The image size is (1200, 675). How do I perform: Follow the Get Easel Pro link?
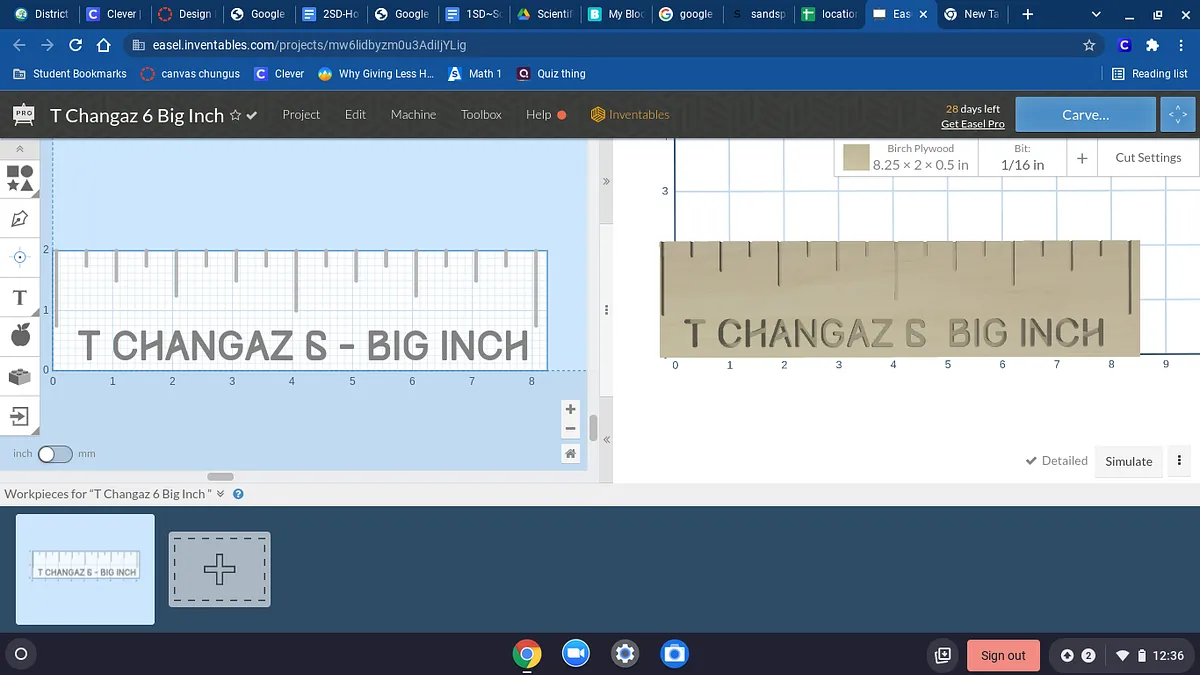pos(972,124)
